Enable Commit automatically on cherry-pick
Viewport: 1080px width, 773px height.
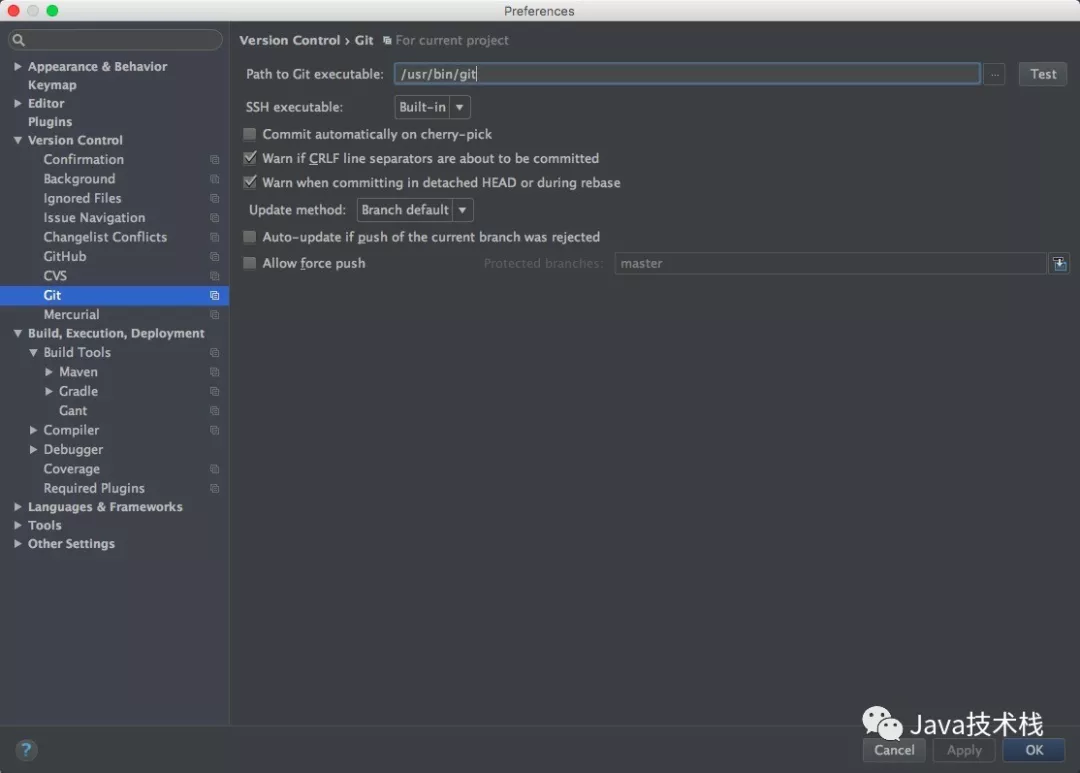coord(250,134)
